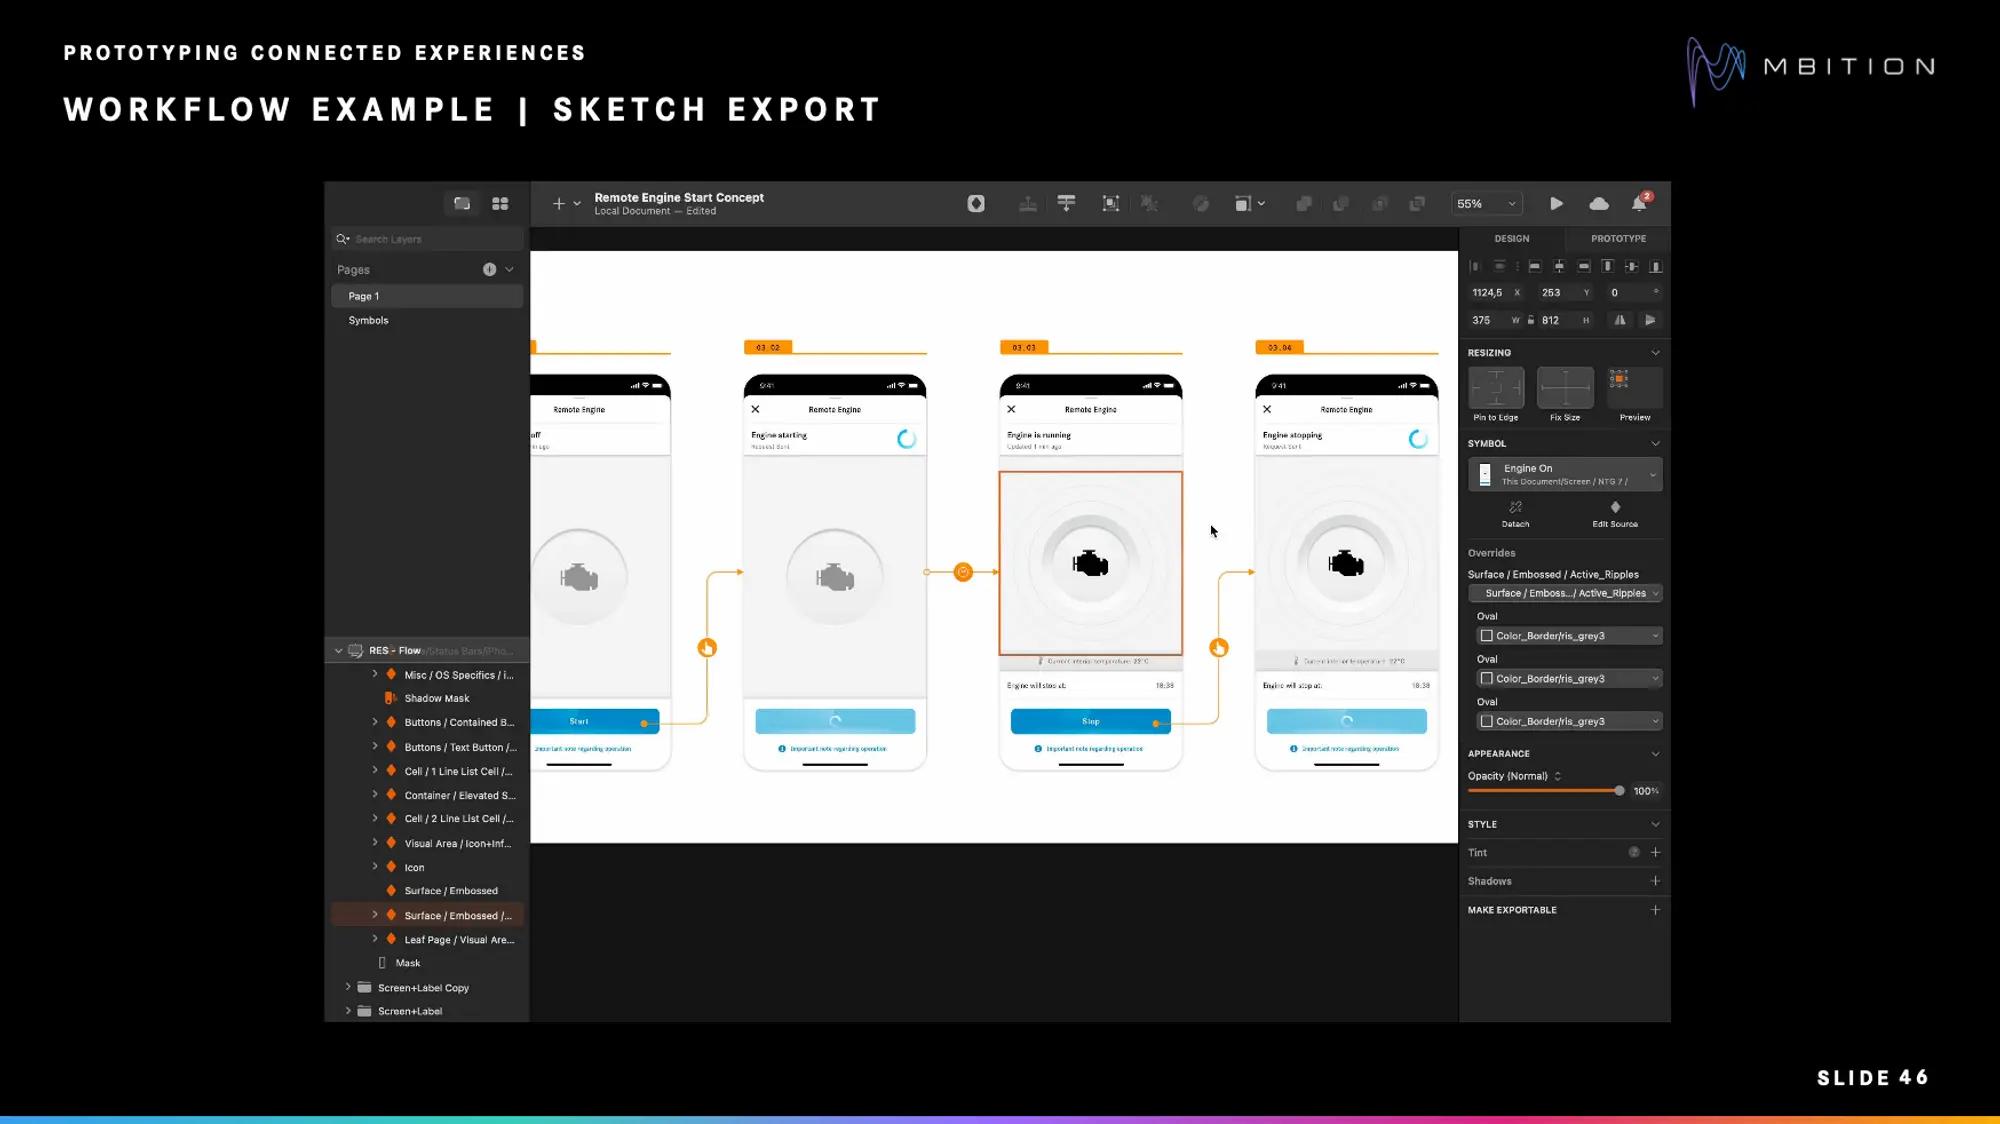The height and width of the screenshot is (1124, 2000).
Task: Open the Active_Ripples override dropdown
Action: pos(1565,593)
